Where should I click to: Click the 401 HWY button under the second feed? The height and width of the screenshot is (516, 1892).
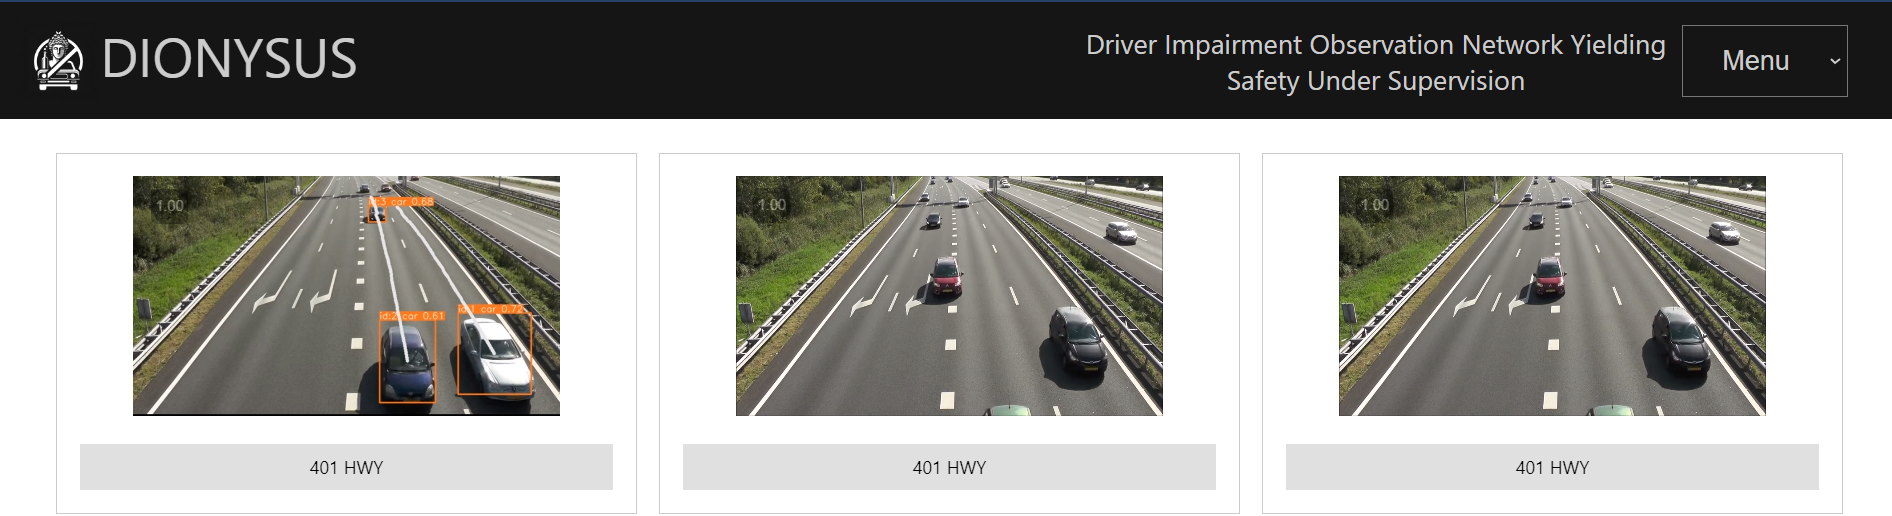click(x=949, y=467)
